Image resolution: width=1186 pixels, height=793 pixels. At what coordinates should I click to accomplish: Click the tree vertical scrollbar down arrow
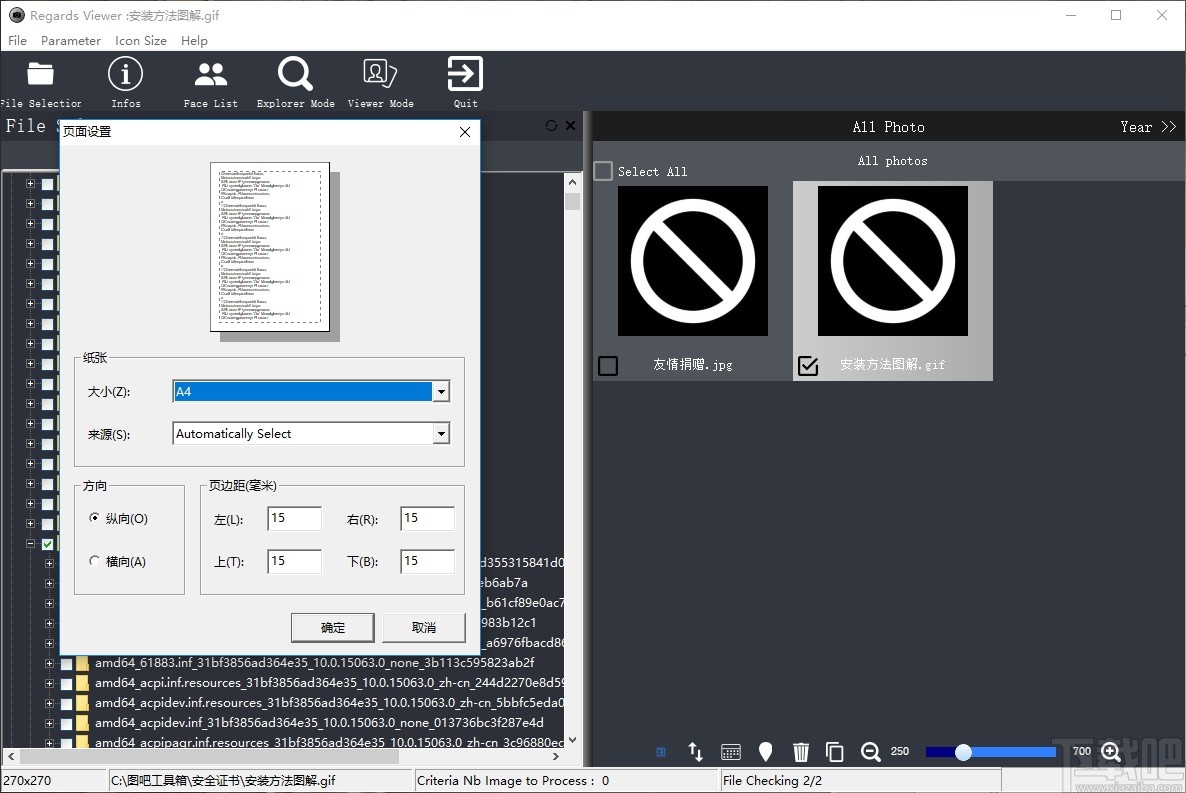(573, 740)
